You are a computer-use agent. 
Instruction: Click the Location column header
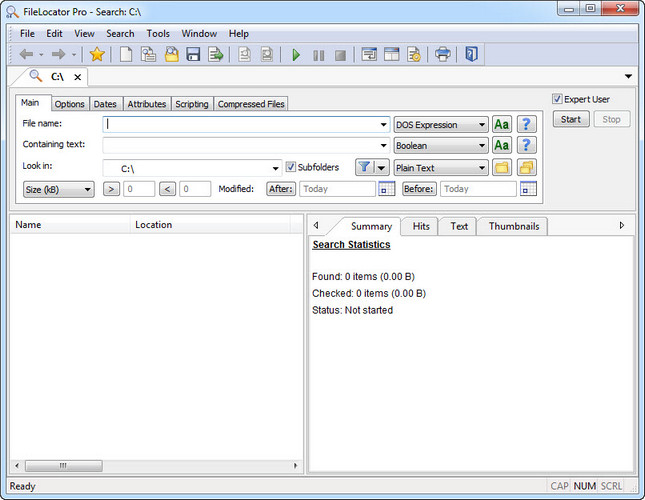(x=154, y=225)
